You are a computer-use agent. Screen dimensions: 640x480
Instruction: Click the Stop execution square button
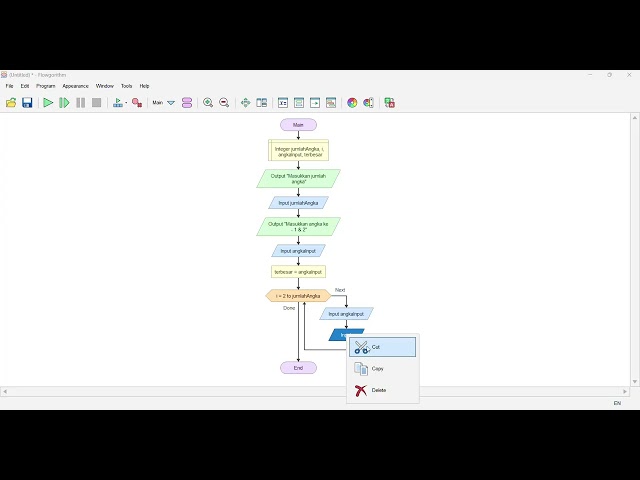(96, 102)
